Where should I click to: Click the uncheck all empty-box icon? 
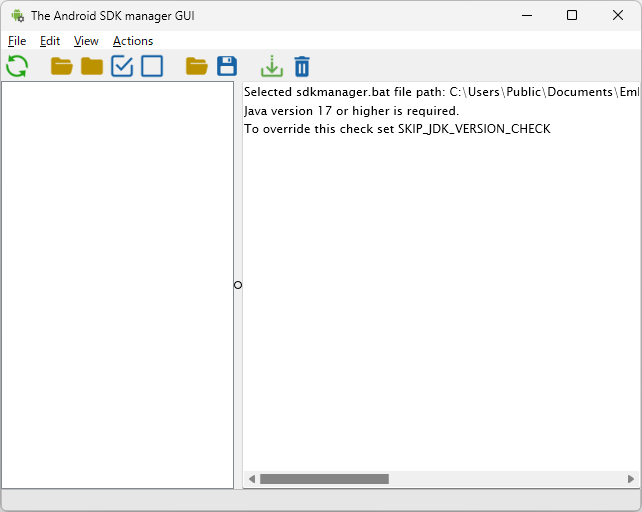152,66
